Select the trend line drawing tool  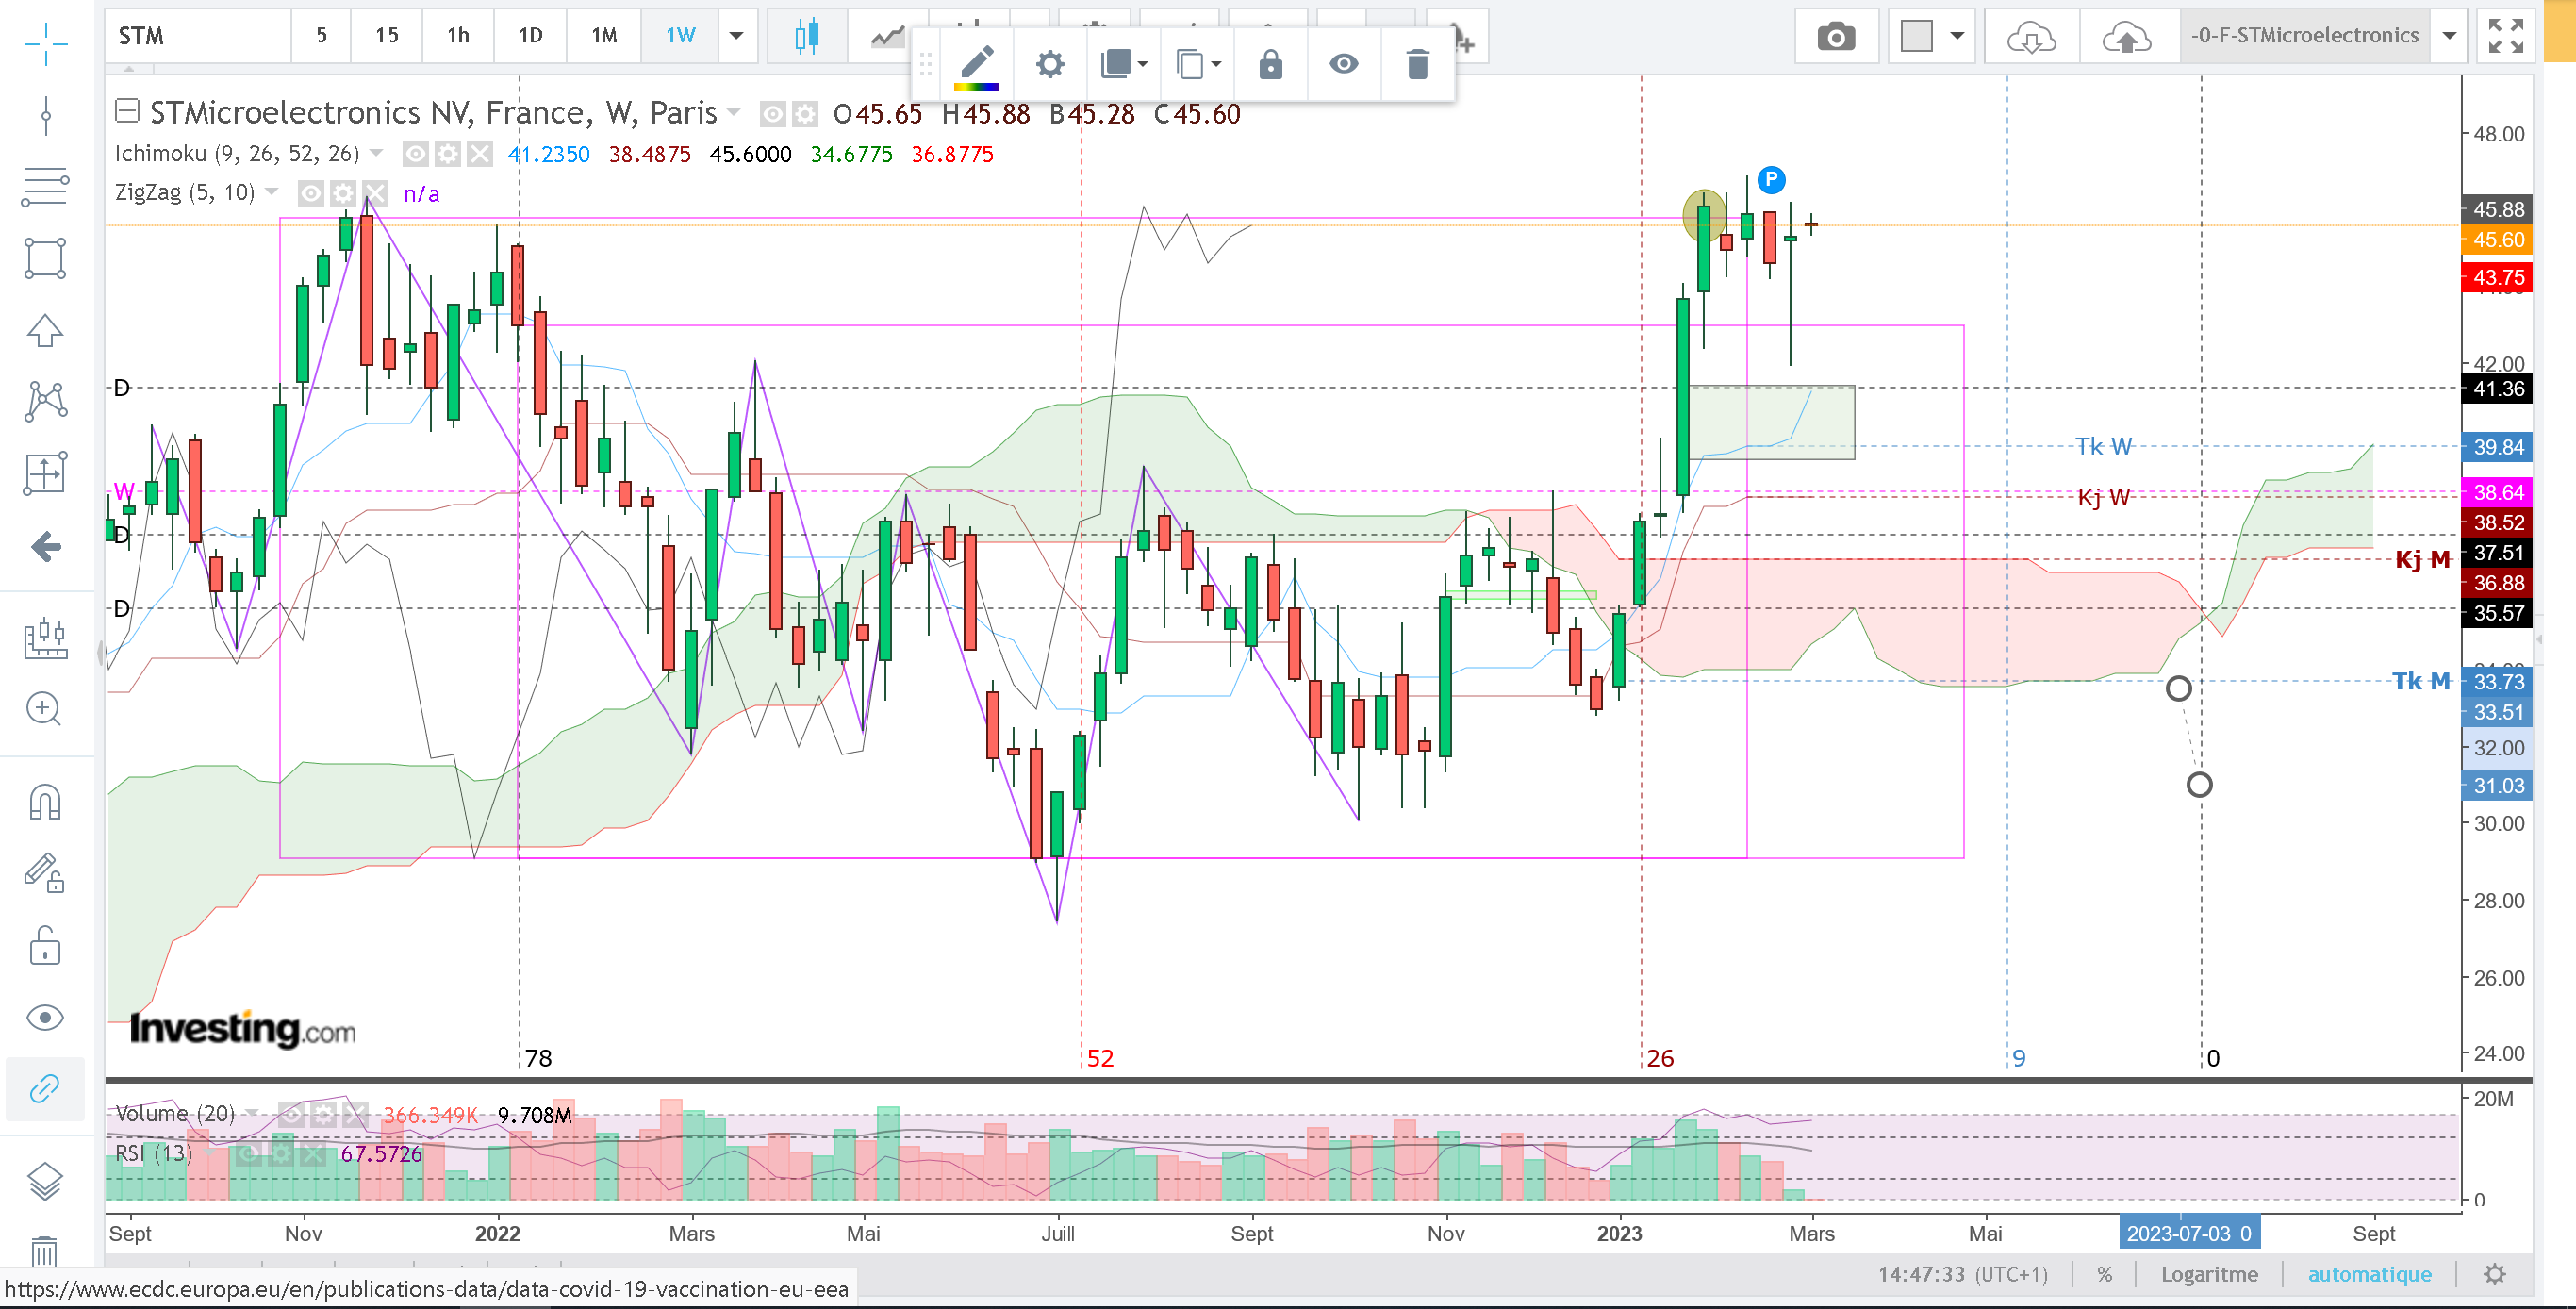45,116
